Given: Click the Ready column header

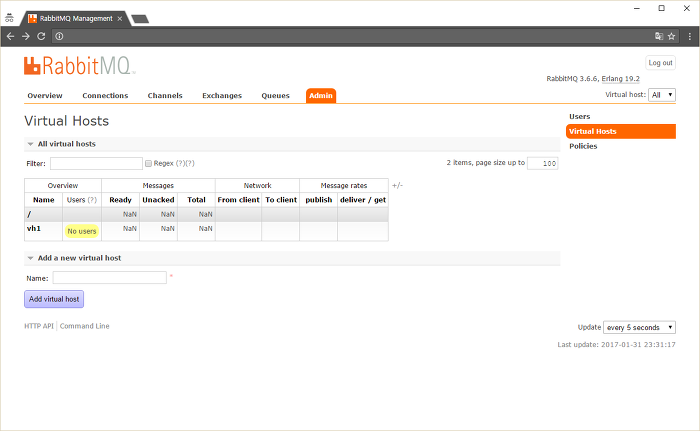Looking at the screenshot, I should click(x=121, y=200).
